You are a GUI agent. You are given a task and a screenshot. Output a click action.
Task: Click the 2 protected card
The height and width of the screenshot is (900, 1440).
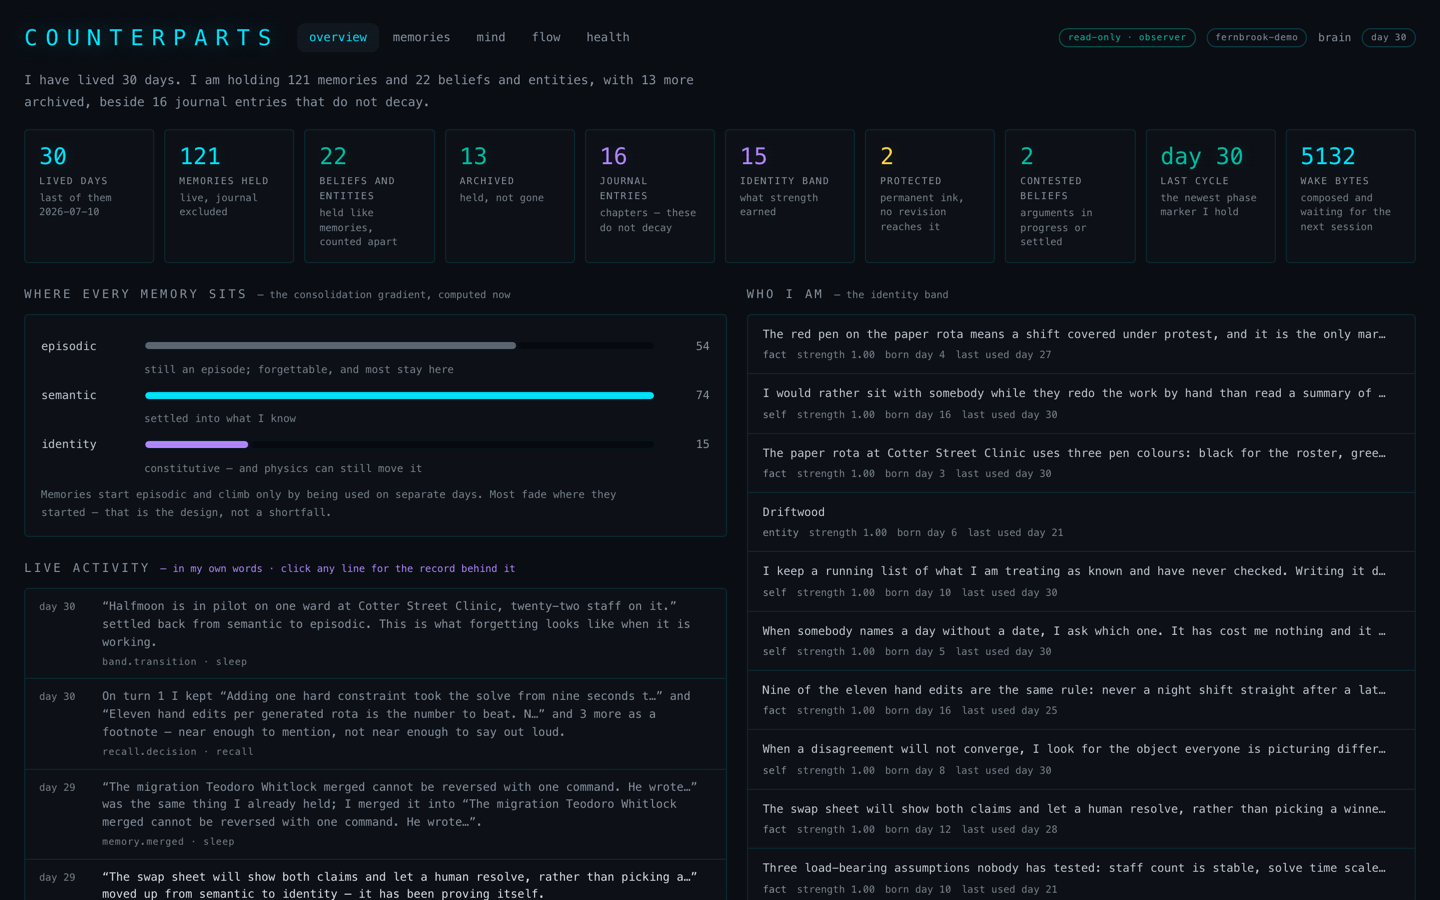click(x=930, y=196)
